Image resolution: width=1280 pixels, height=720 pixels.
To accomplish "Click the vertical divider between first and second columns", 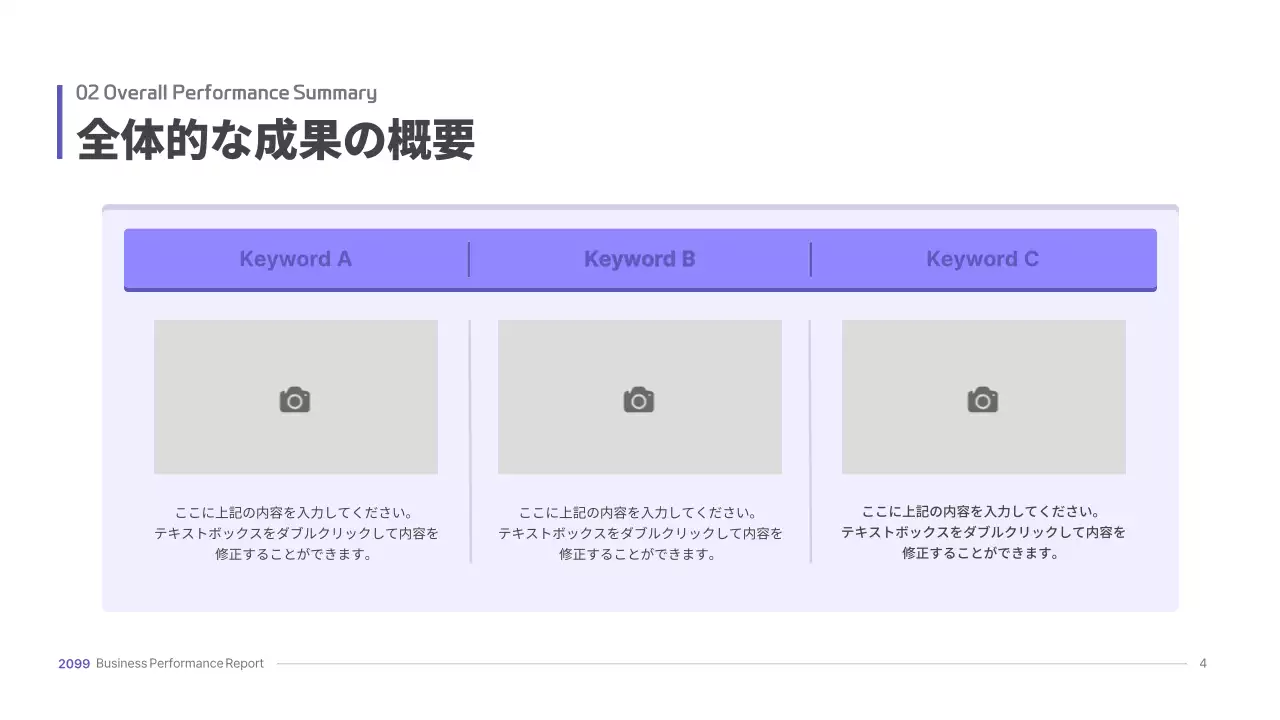I will (x=470, y=441).
